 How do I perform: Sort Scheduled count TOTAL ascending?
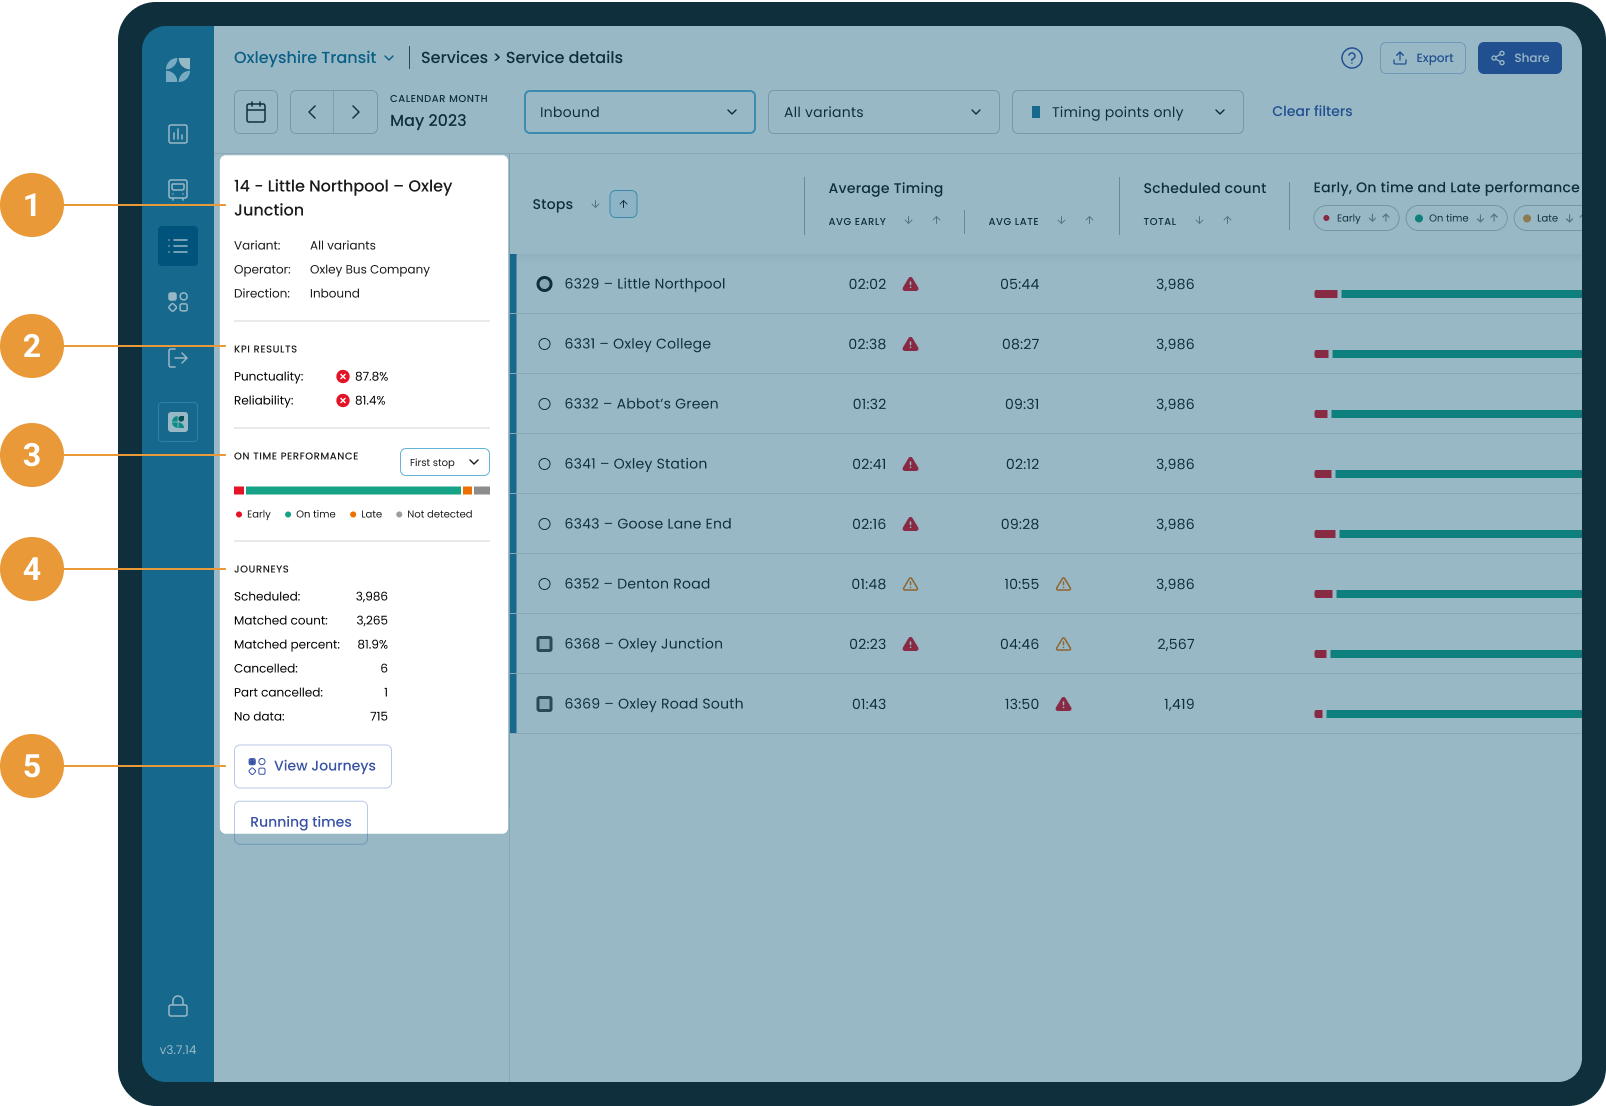(x=1227, y=221)
